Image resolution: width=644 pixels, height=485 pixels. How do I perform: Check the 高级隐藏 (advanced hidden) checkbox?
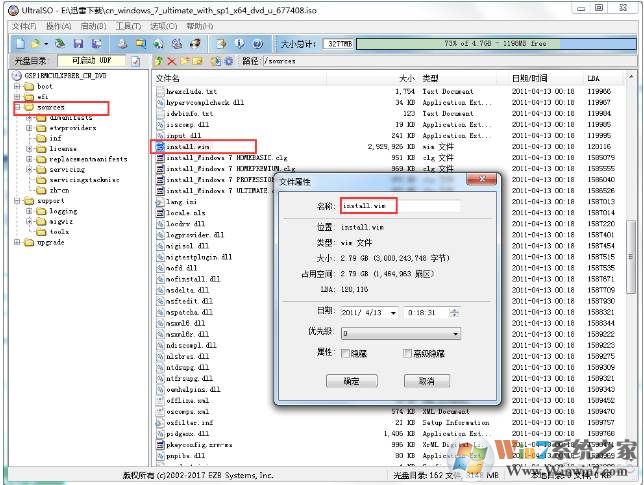pyautogui.click(x=407, y=354)
